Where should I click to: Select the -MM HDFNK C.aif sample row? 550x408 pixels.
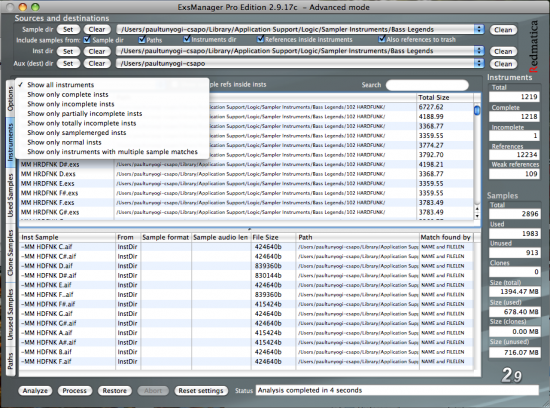[x=246, y=247]
